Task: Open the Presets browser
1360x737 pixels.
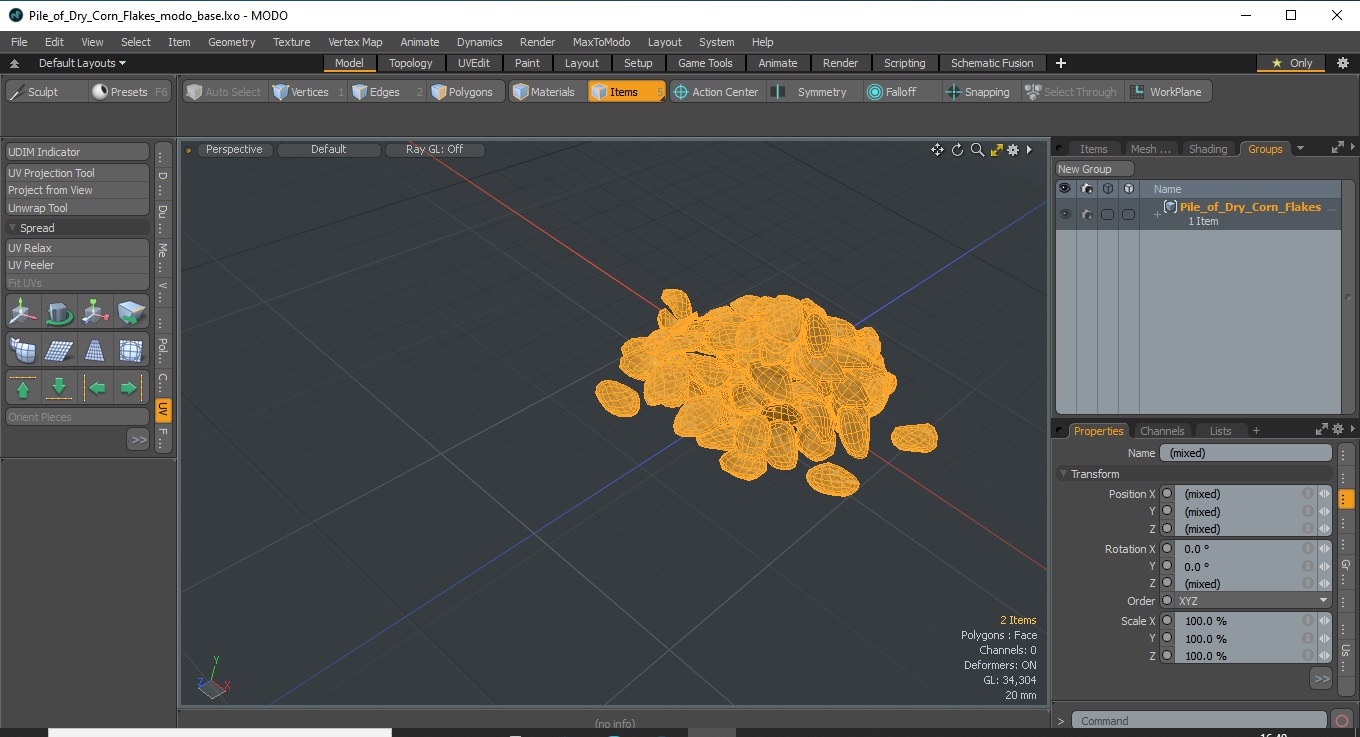Action: (131, 92)
